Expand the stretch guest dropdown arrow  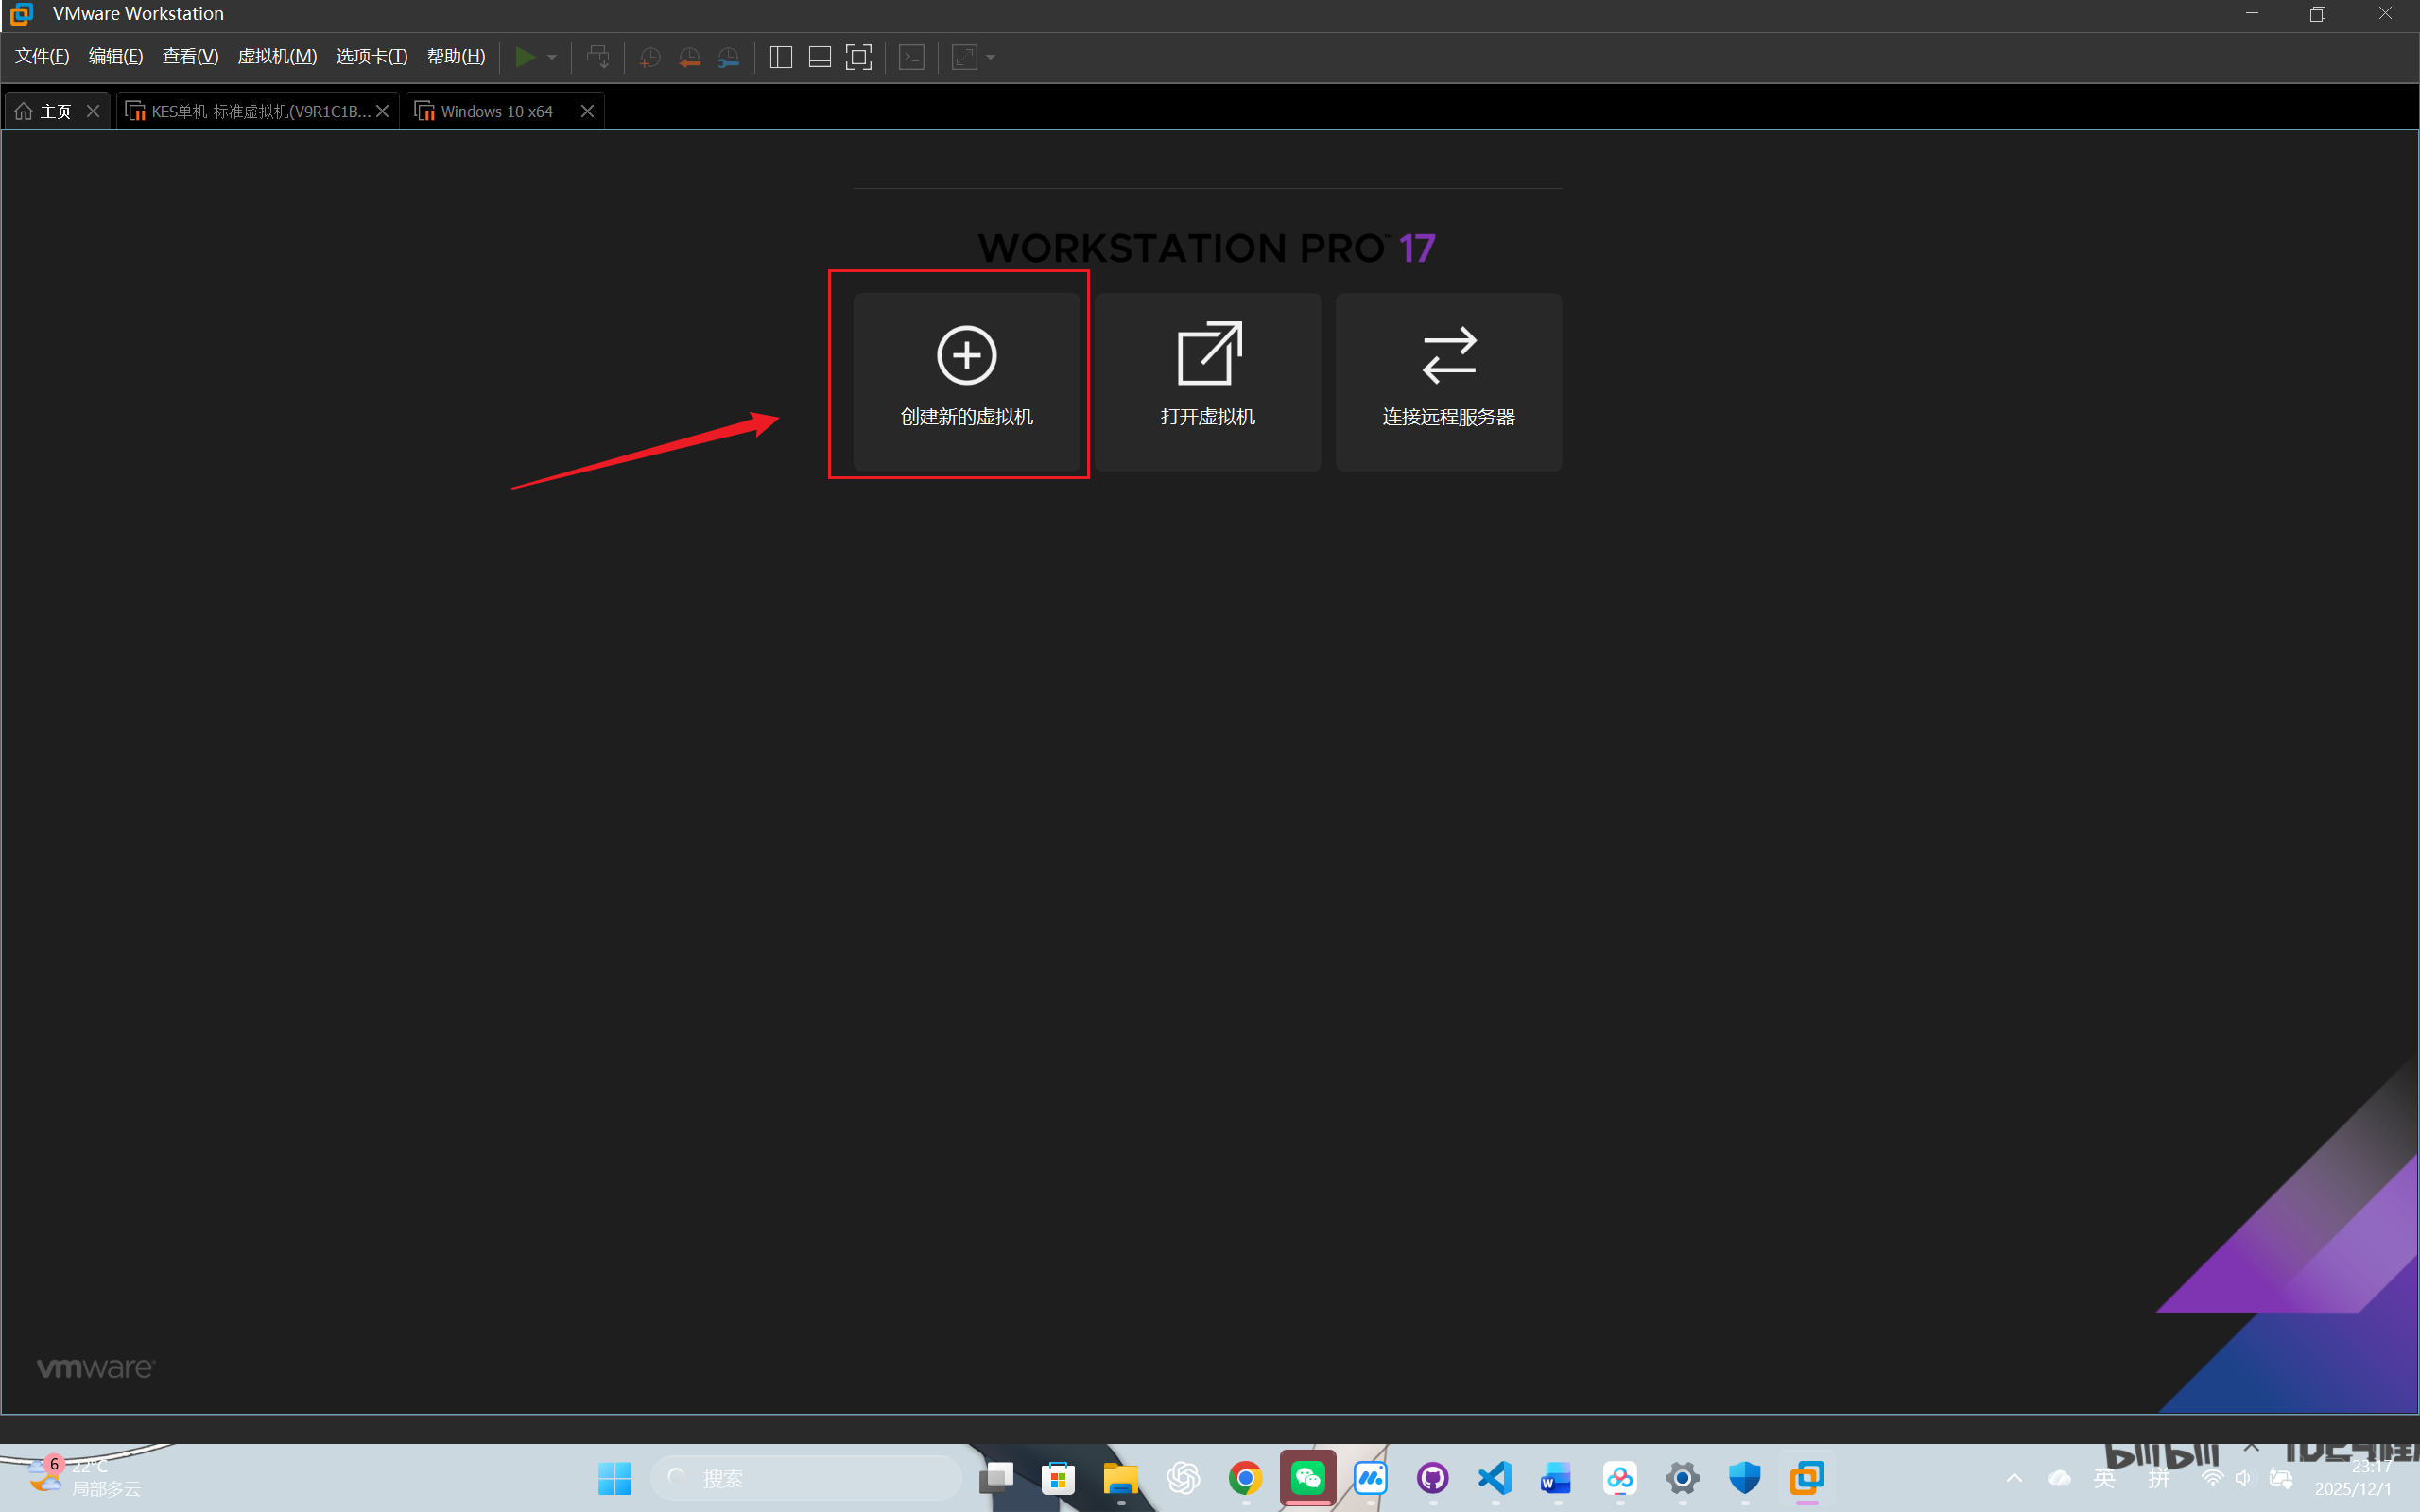coord(991,57)
